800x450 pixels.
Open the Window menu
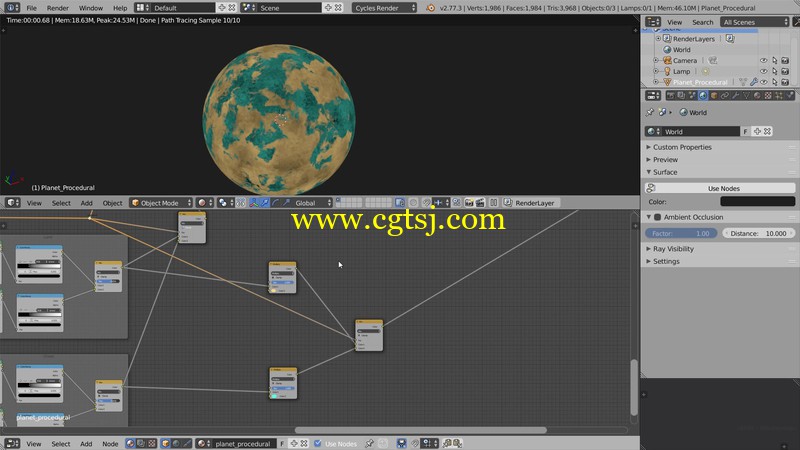91,8
